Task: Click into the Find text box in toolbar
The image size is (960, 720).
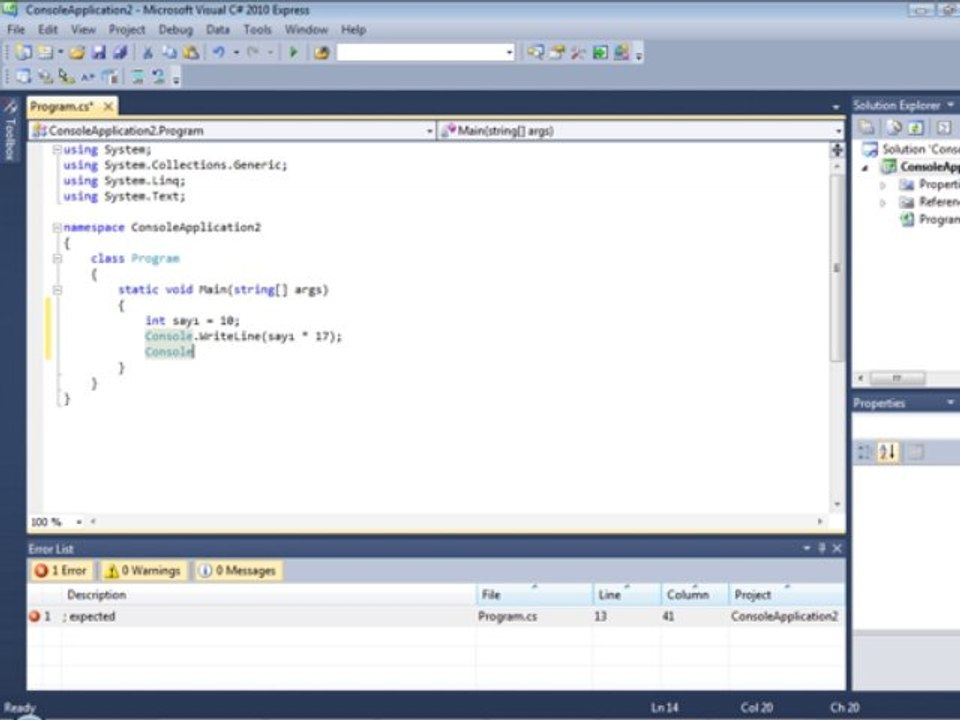Action: 421,53
